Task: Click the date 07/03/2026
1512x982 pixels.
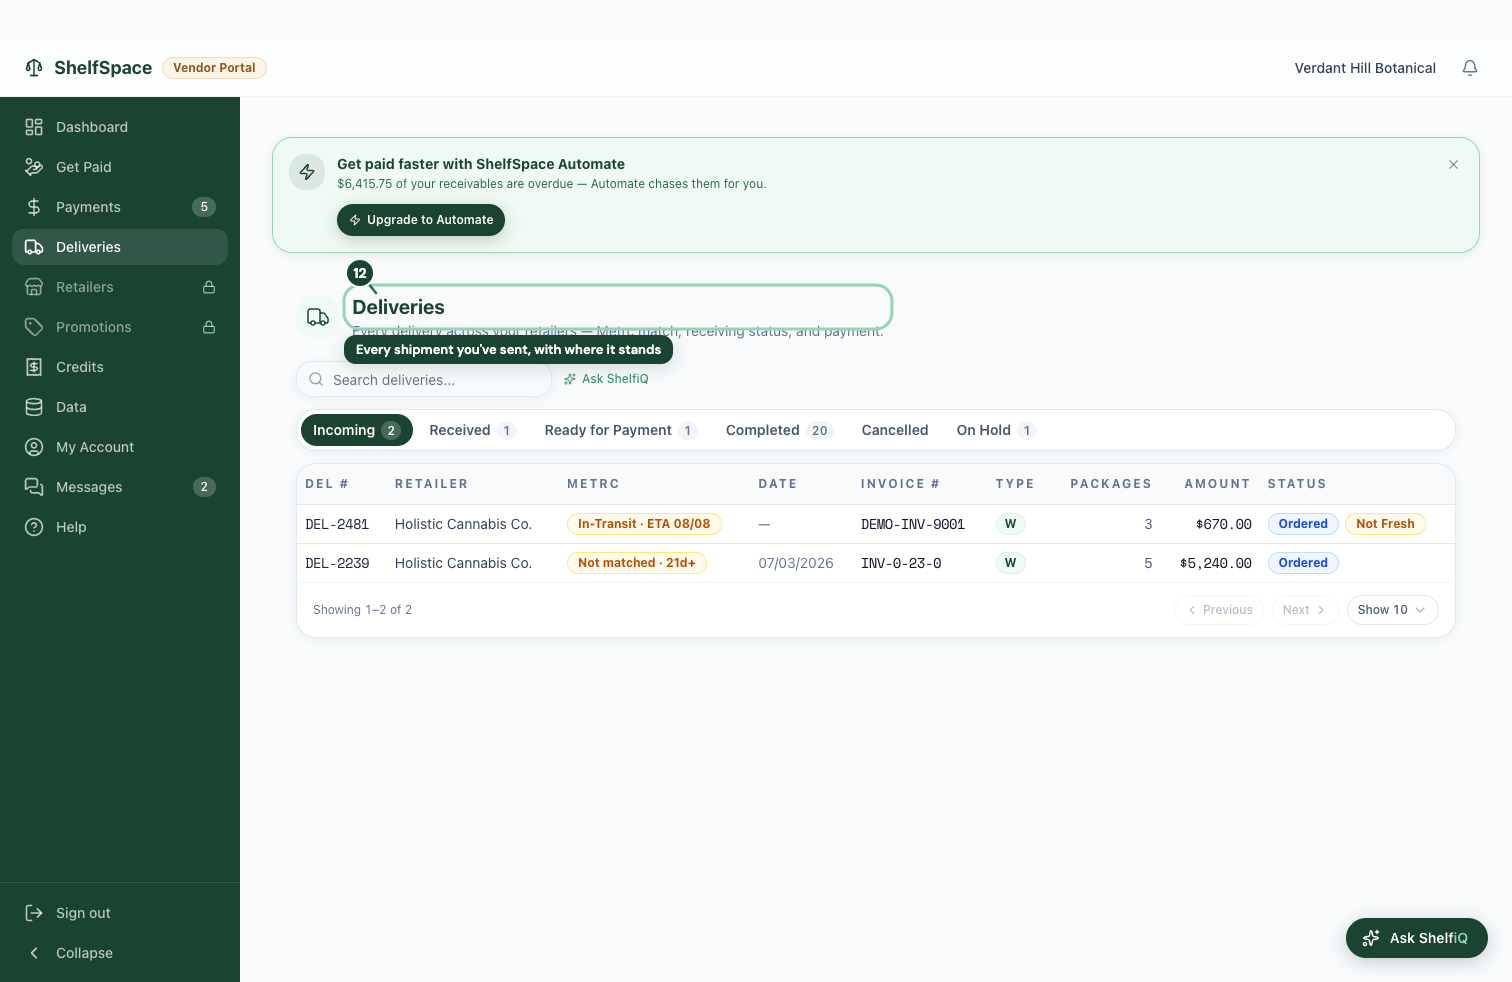Action: tap(796, 563)
